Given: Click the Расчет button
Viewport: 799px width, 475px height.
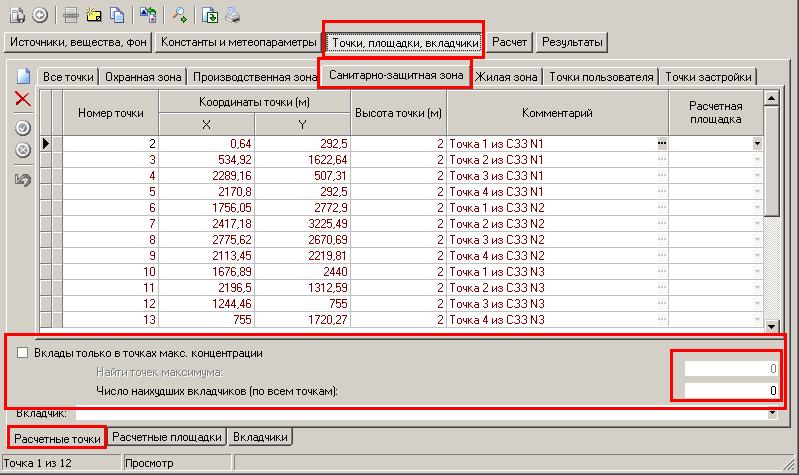Looking at the screenshot, I should (x=509, y=42).
